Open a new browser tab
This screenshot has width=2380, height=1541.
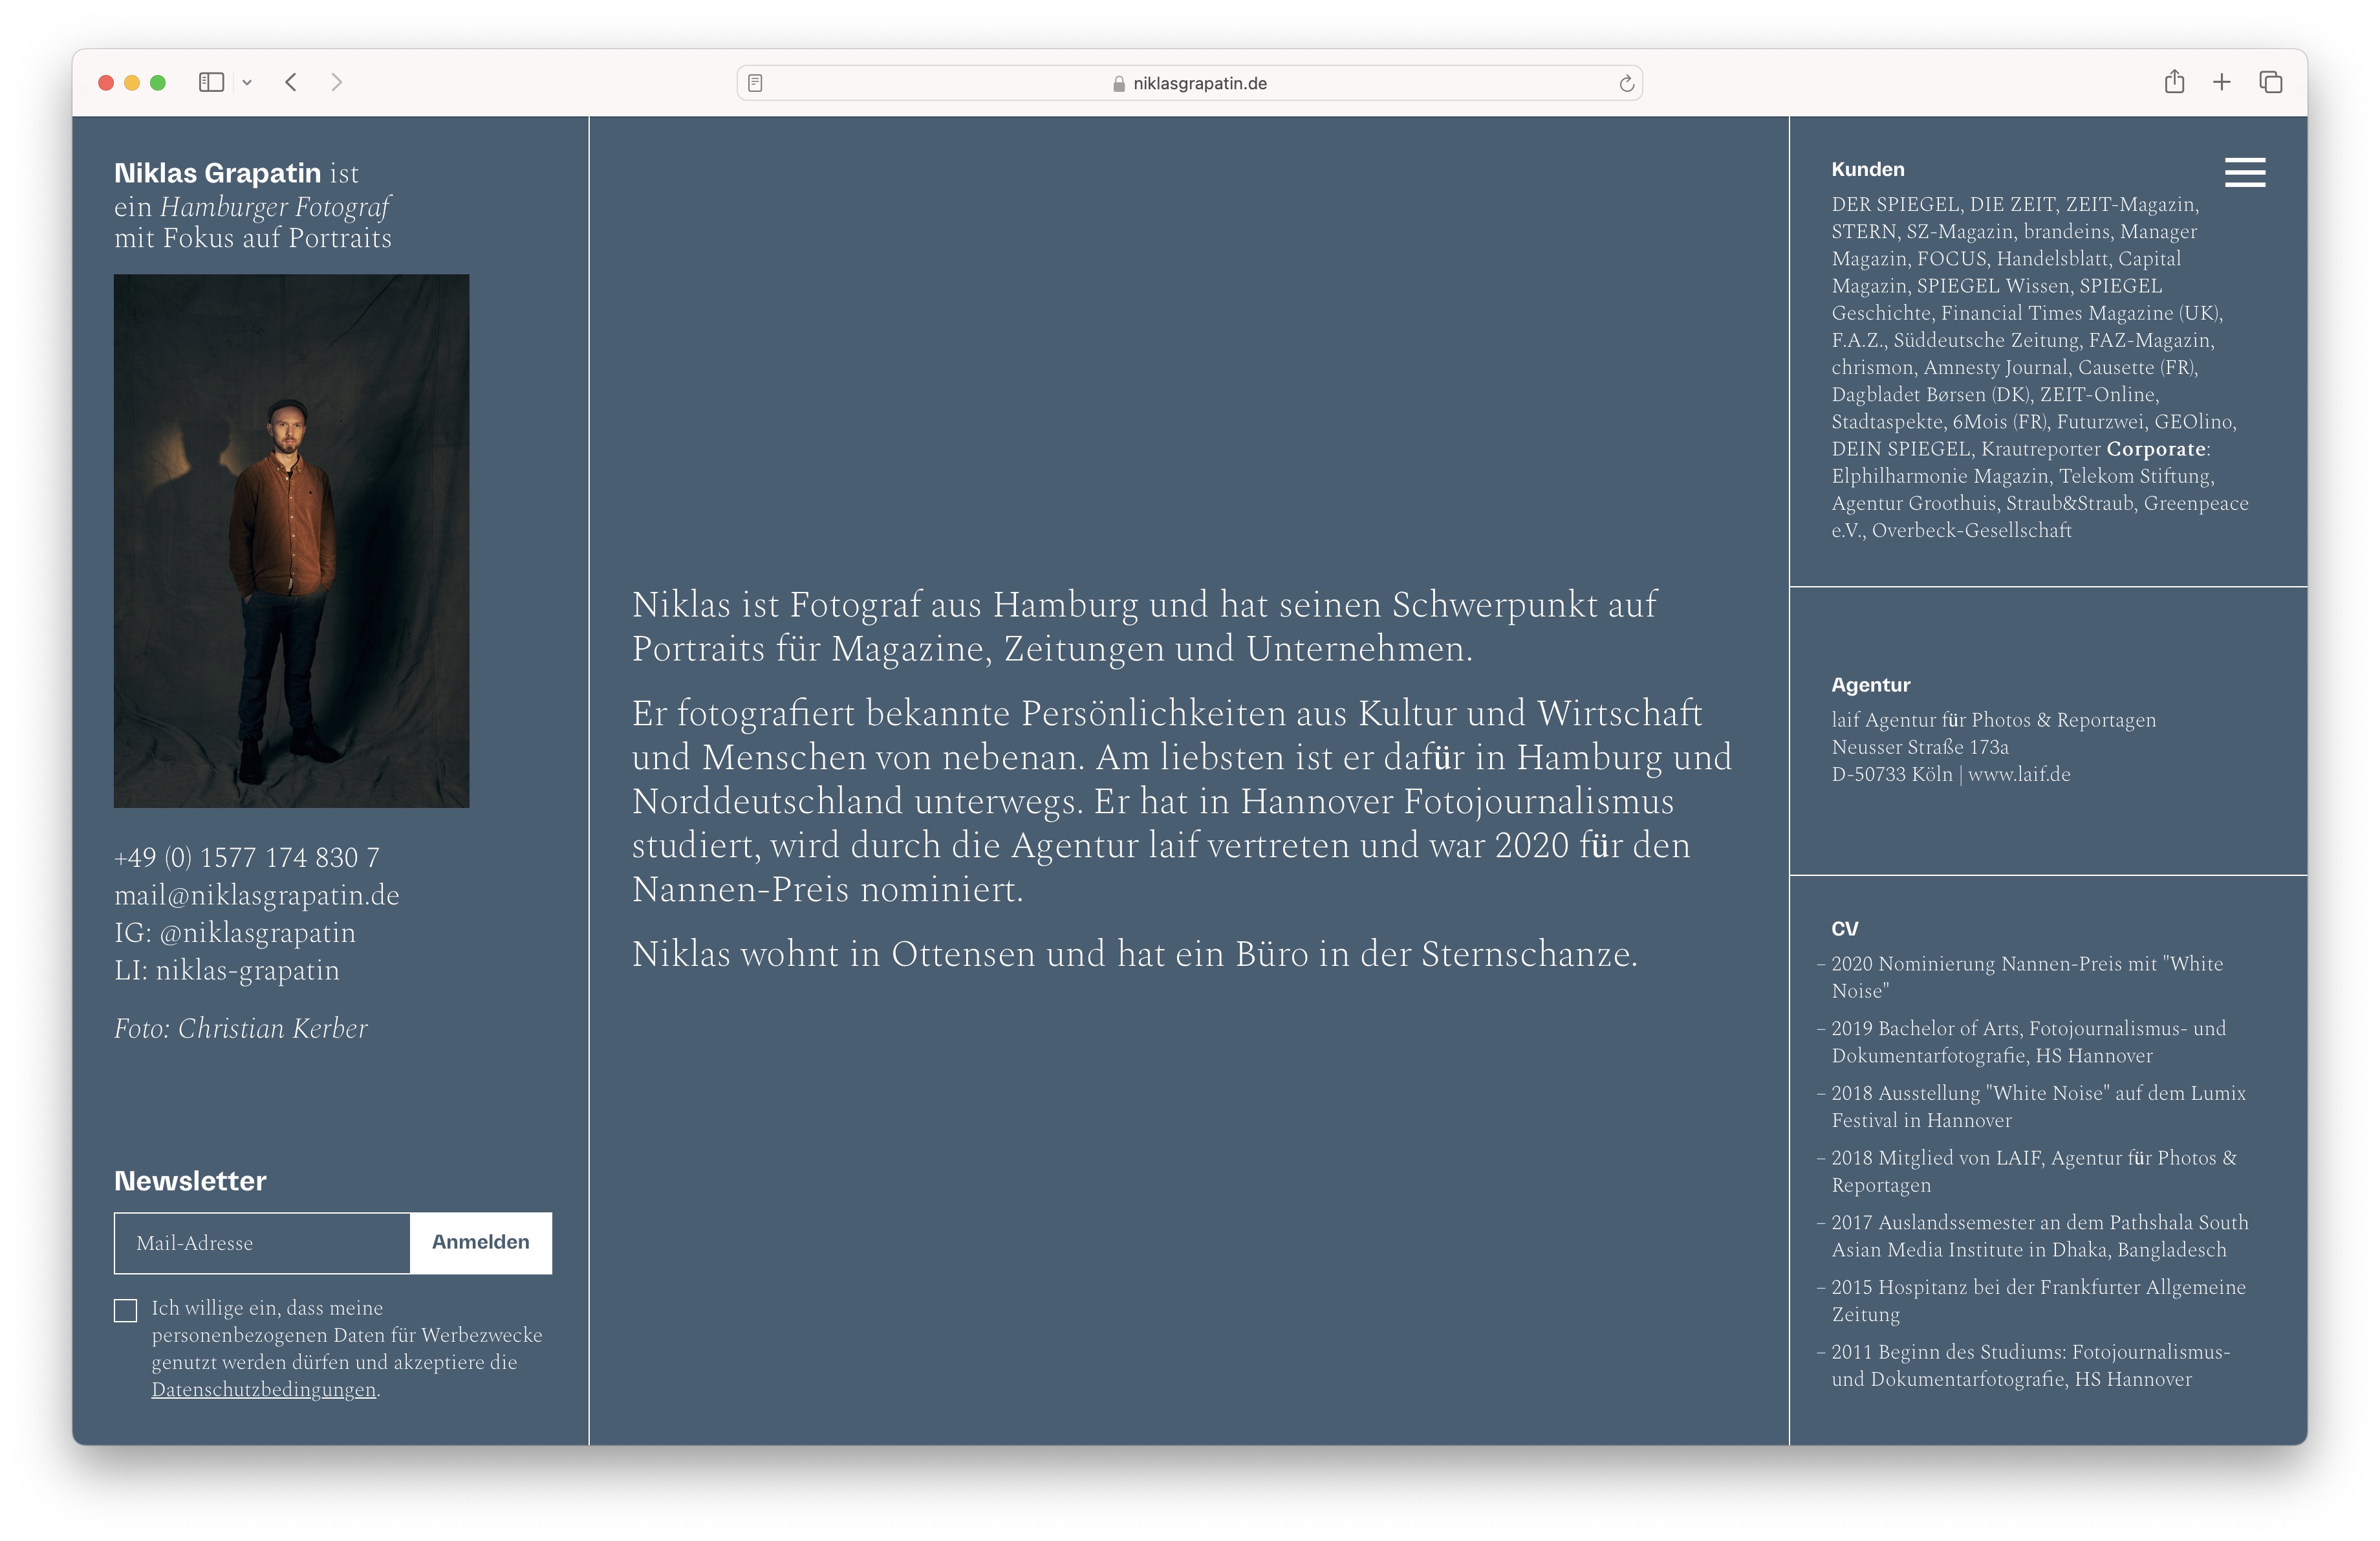point(2221,82)
